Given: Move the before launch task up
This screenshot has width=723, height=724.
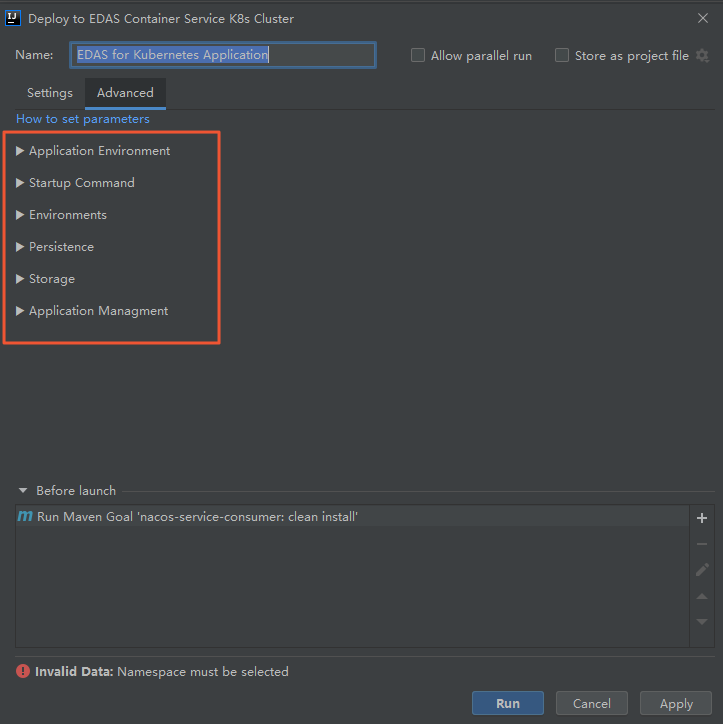Looking at the screenshot, I should click(702, 596).
